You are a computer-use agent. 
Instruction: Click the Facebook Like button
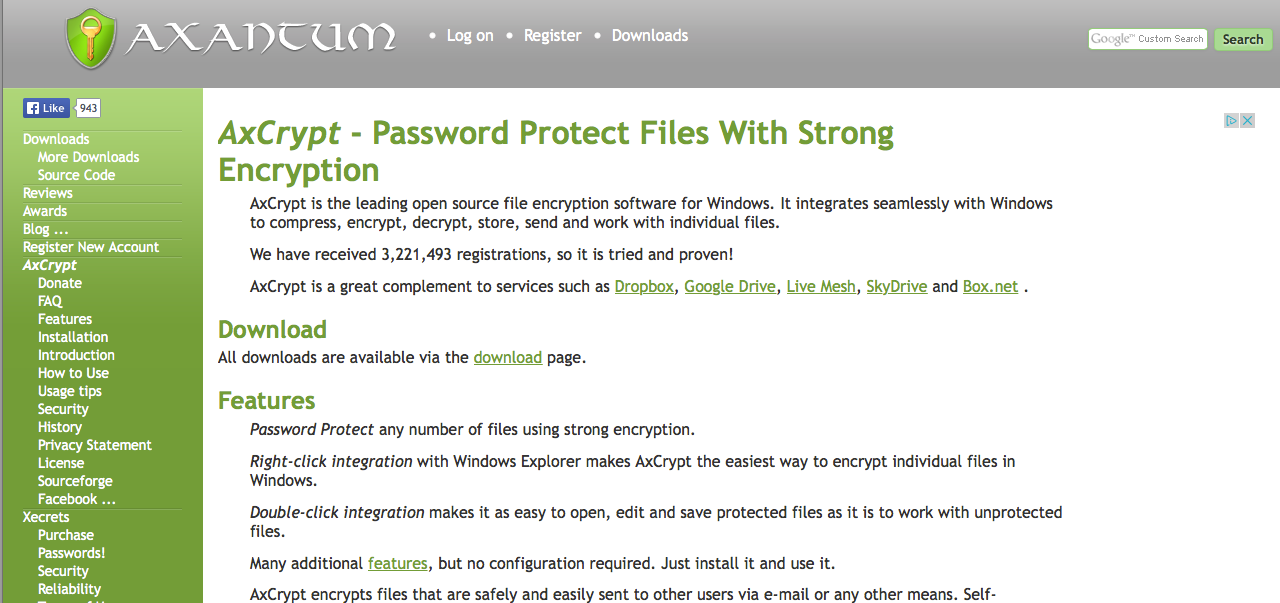46,108
